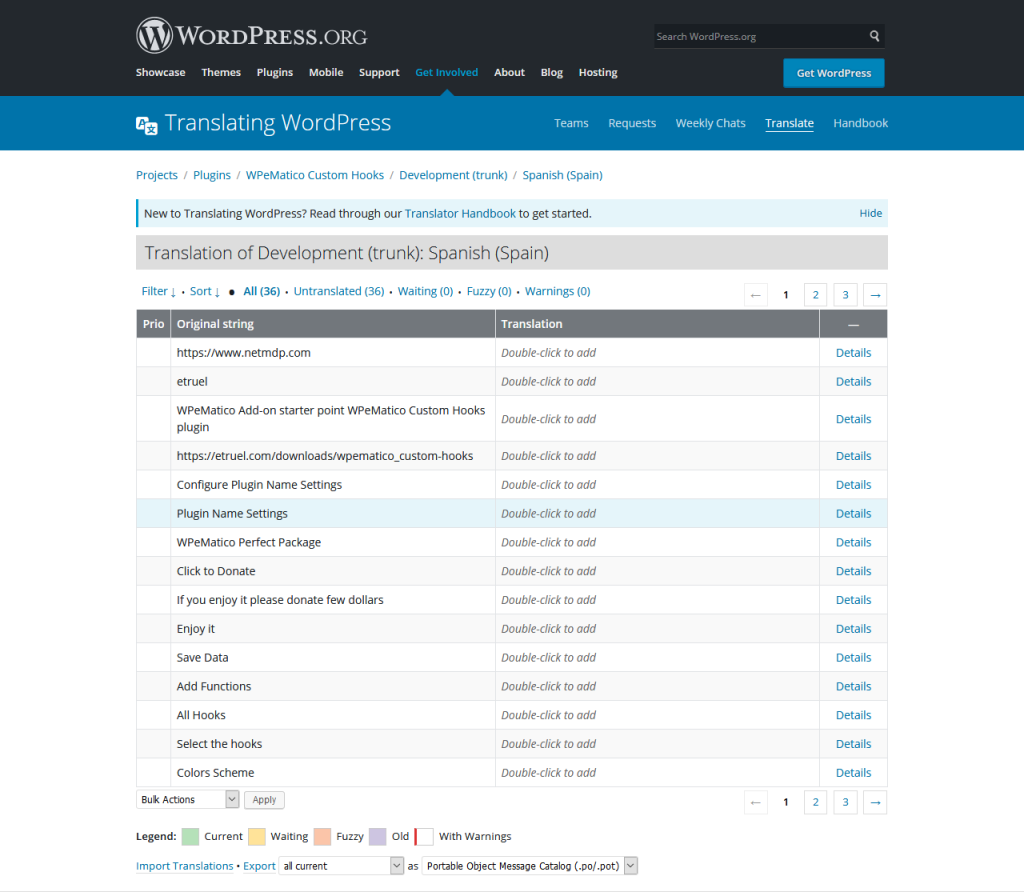Viewport: 1024px width, 892px height.
Task: Go to next page using arrow beside Apply button
Action: pos(875,803)
